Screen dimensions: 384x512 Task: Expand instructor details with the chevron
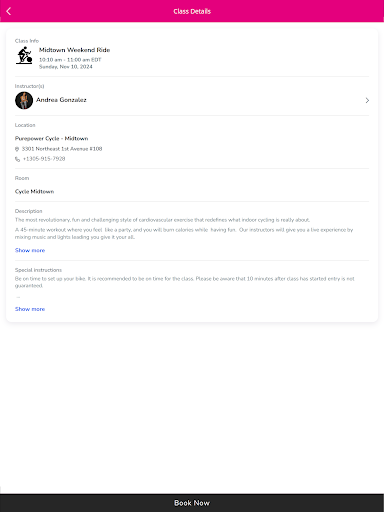click(367, 100)
